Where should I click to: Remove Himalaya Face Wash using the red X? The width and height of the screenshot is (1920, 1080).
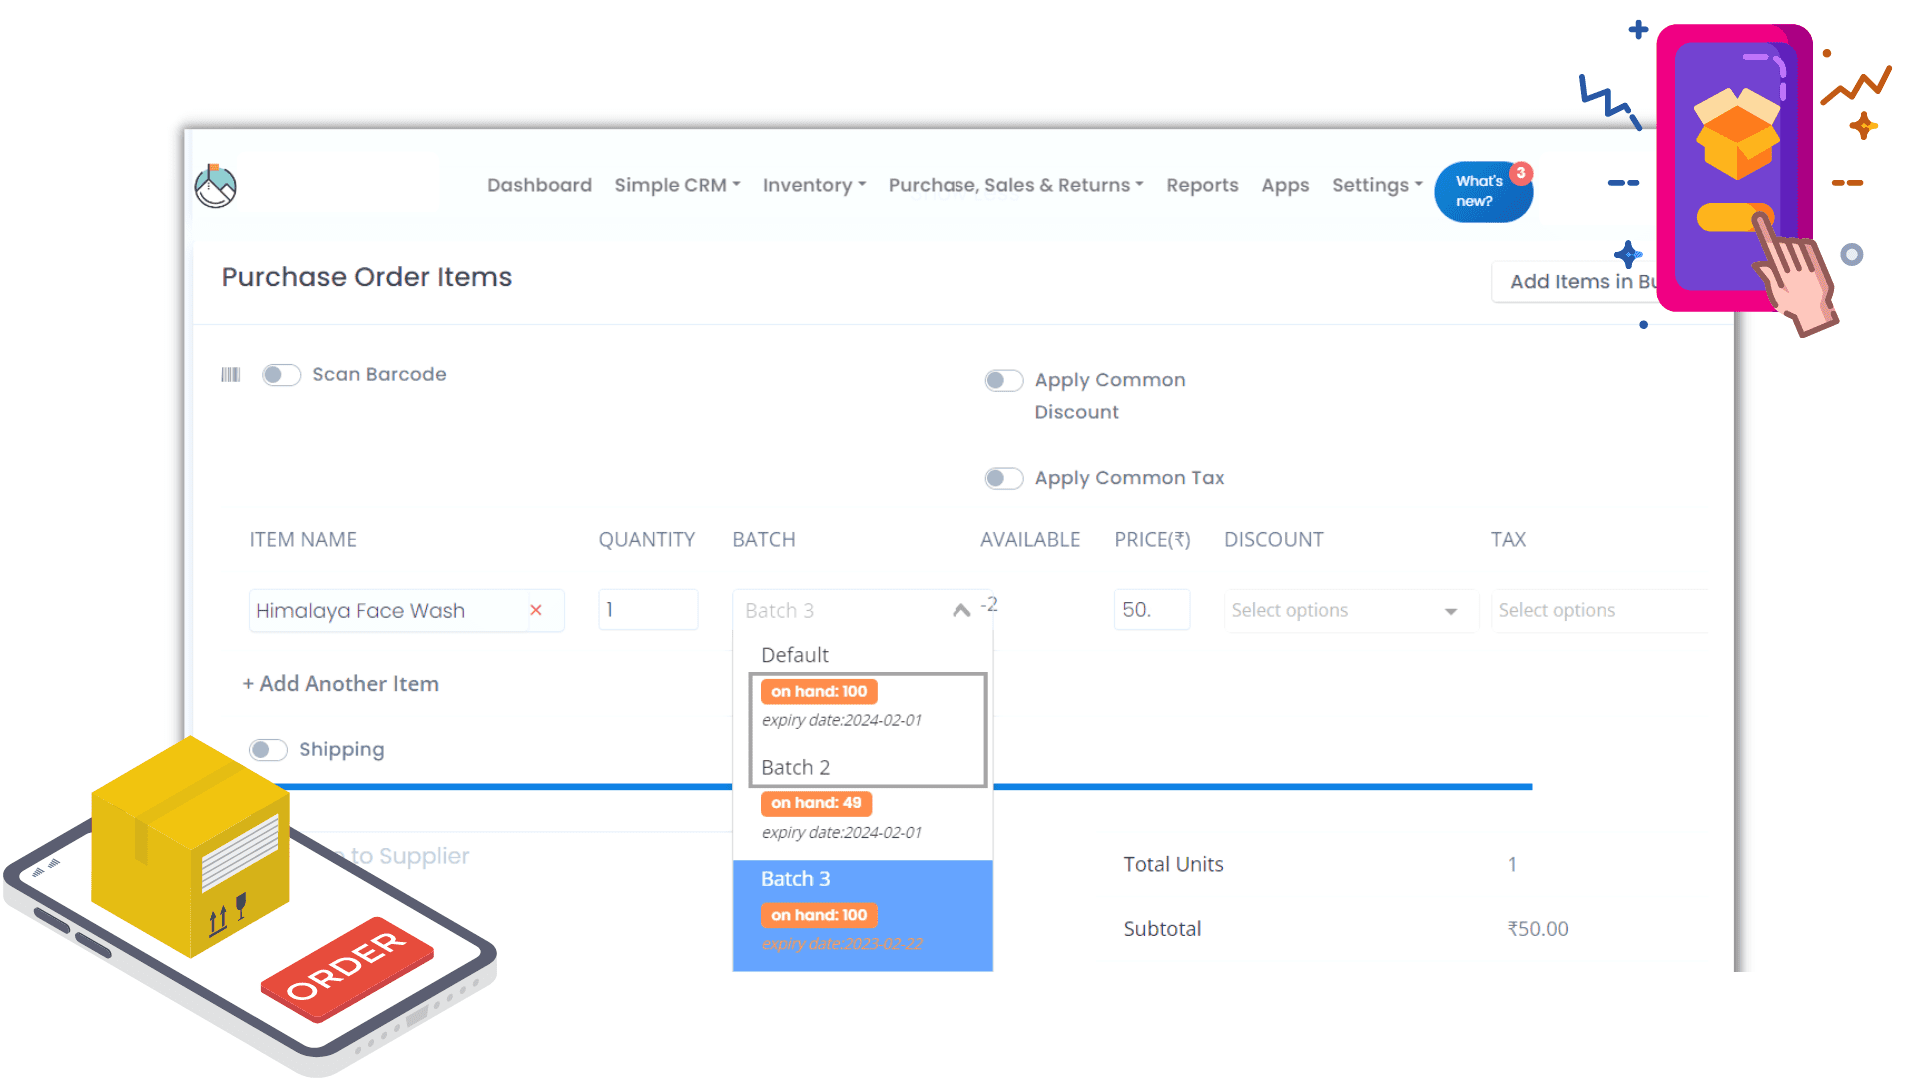(536, 610)
